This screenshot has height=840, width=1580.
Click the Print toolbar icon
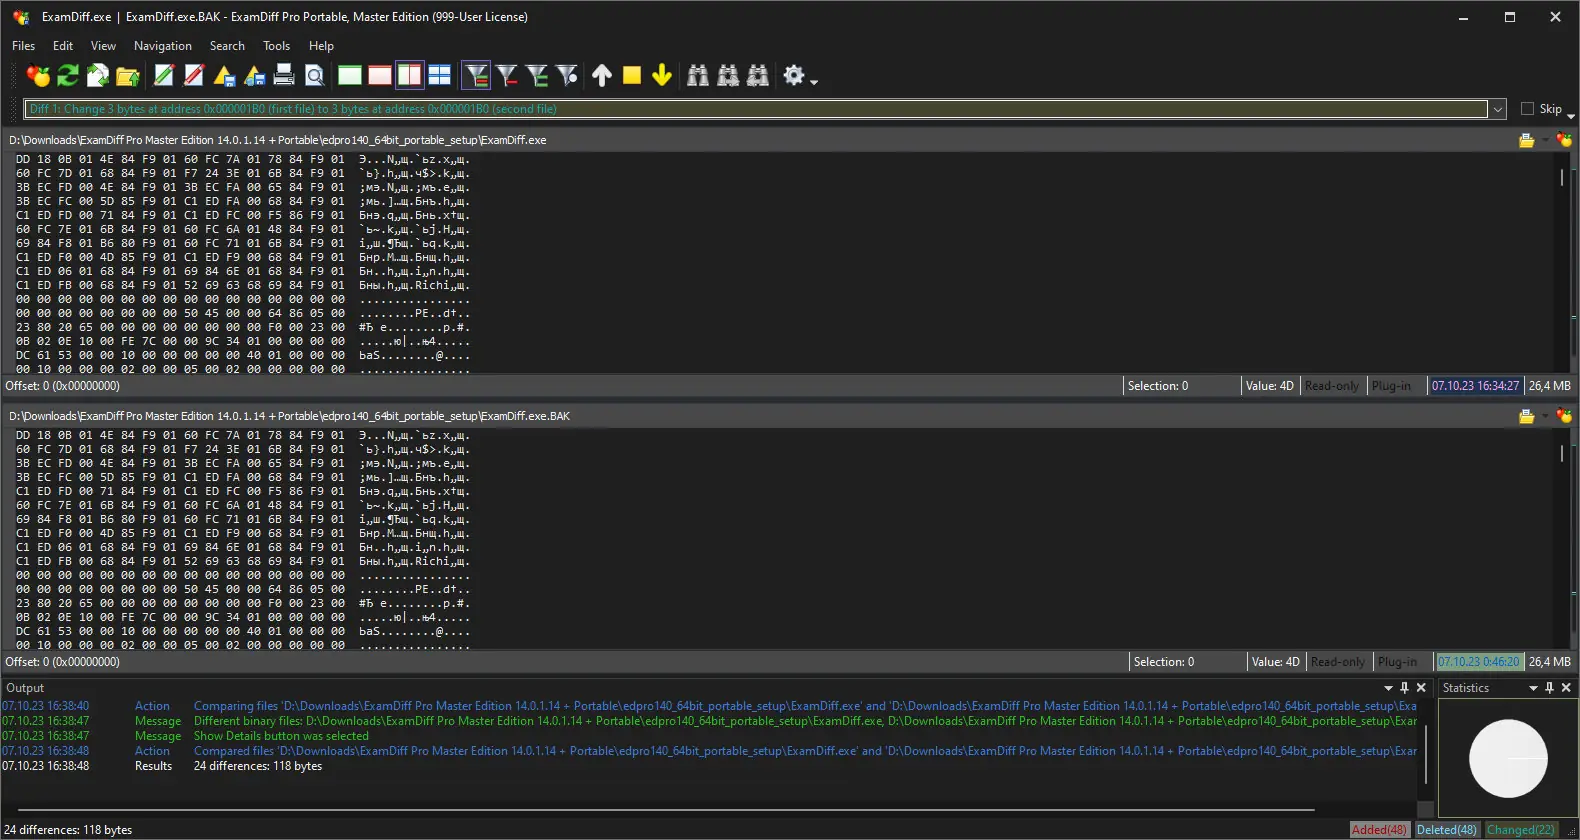pyautogui.click(x=284, y=76)
